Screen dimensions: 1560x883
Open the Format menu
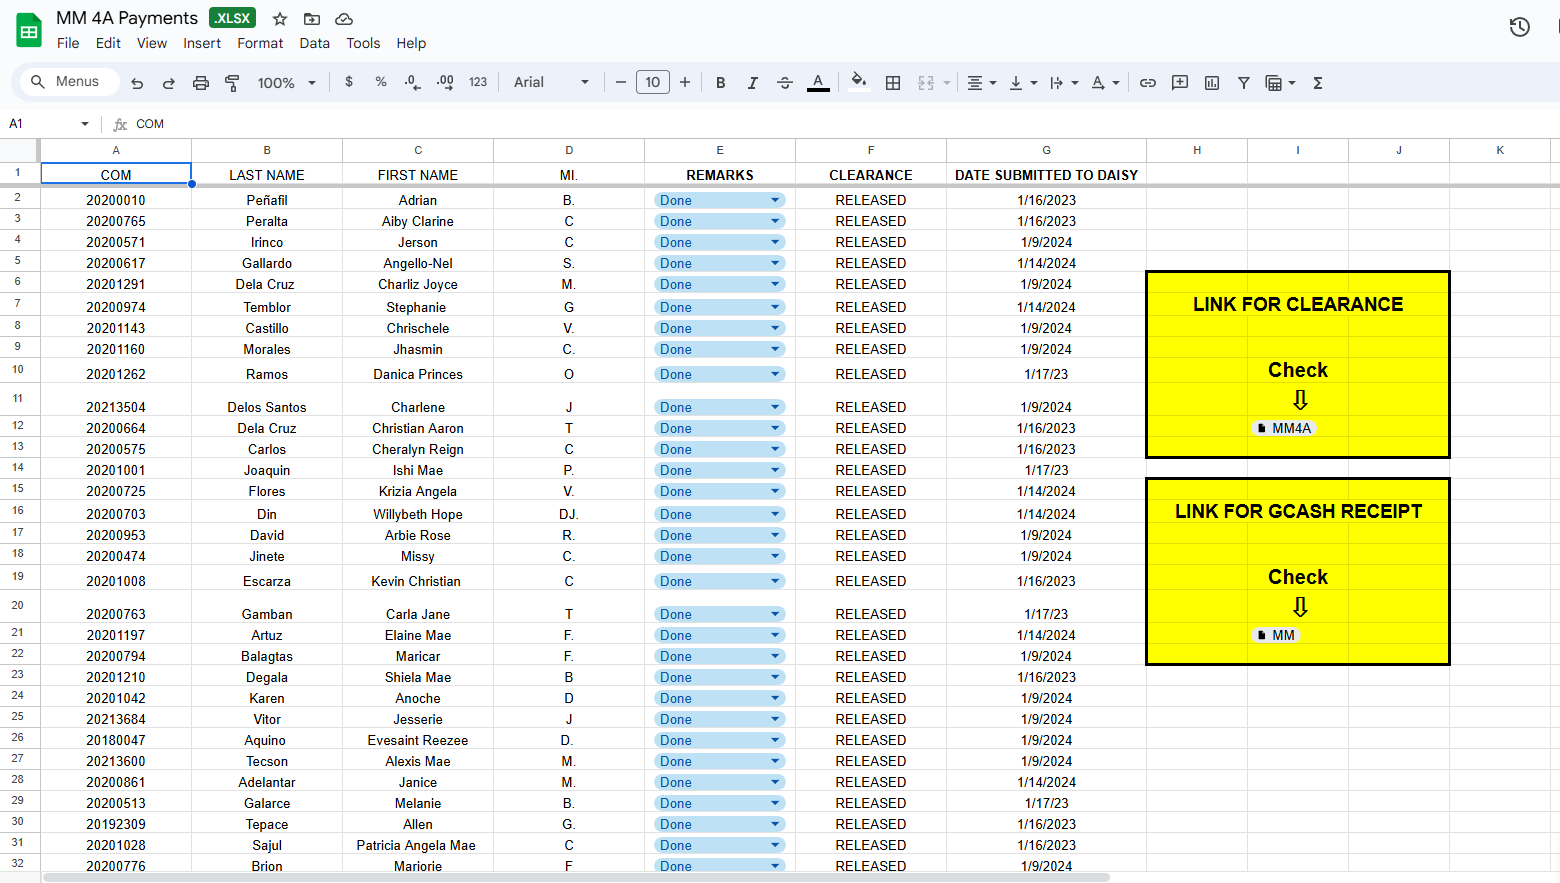pos(260,43)
